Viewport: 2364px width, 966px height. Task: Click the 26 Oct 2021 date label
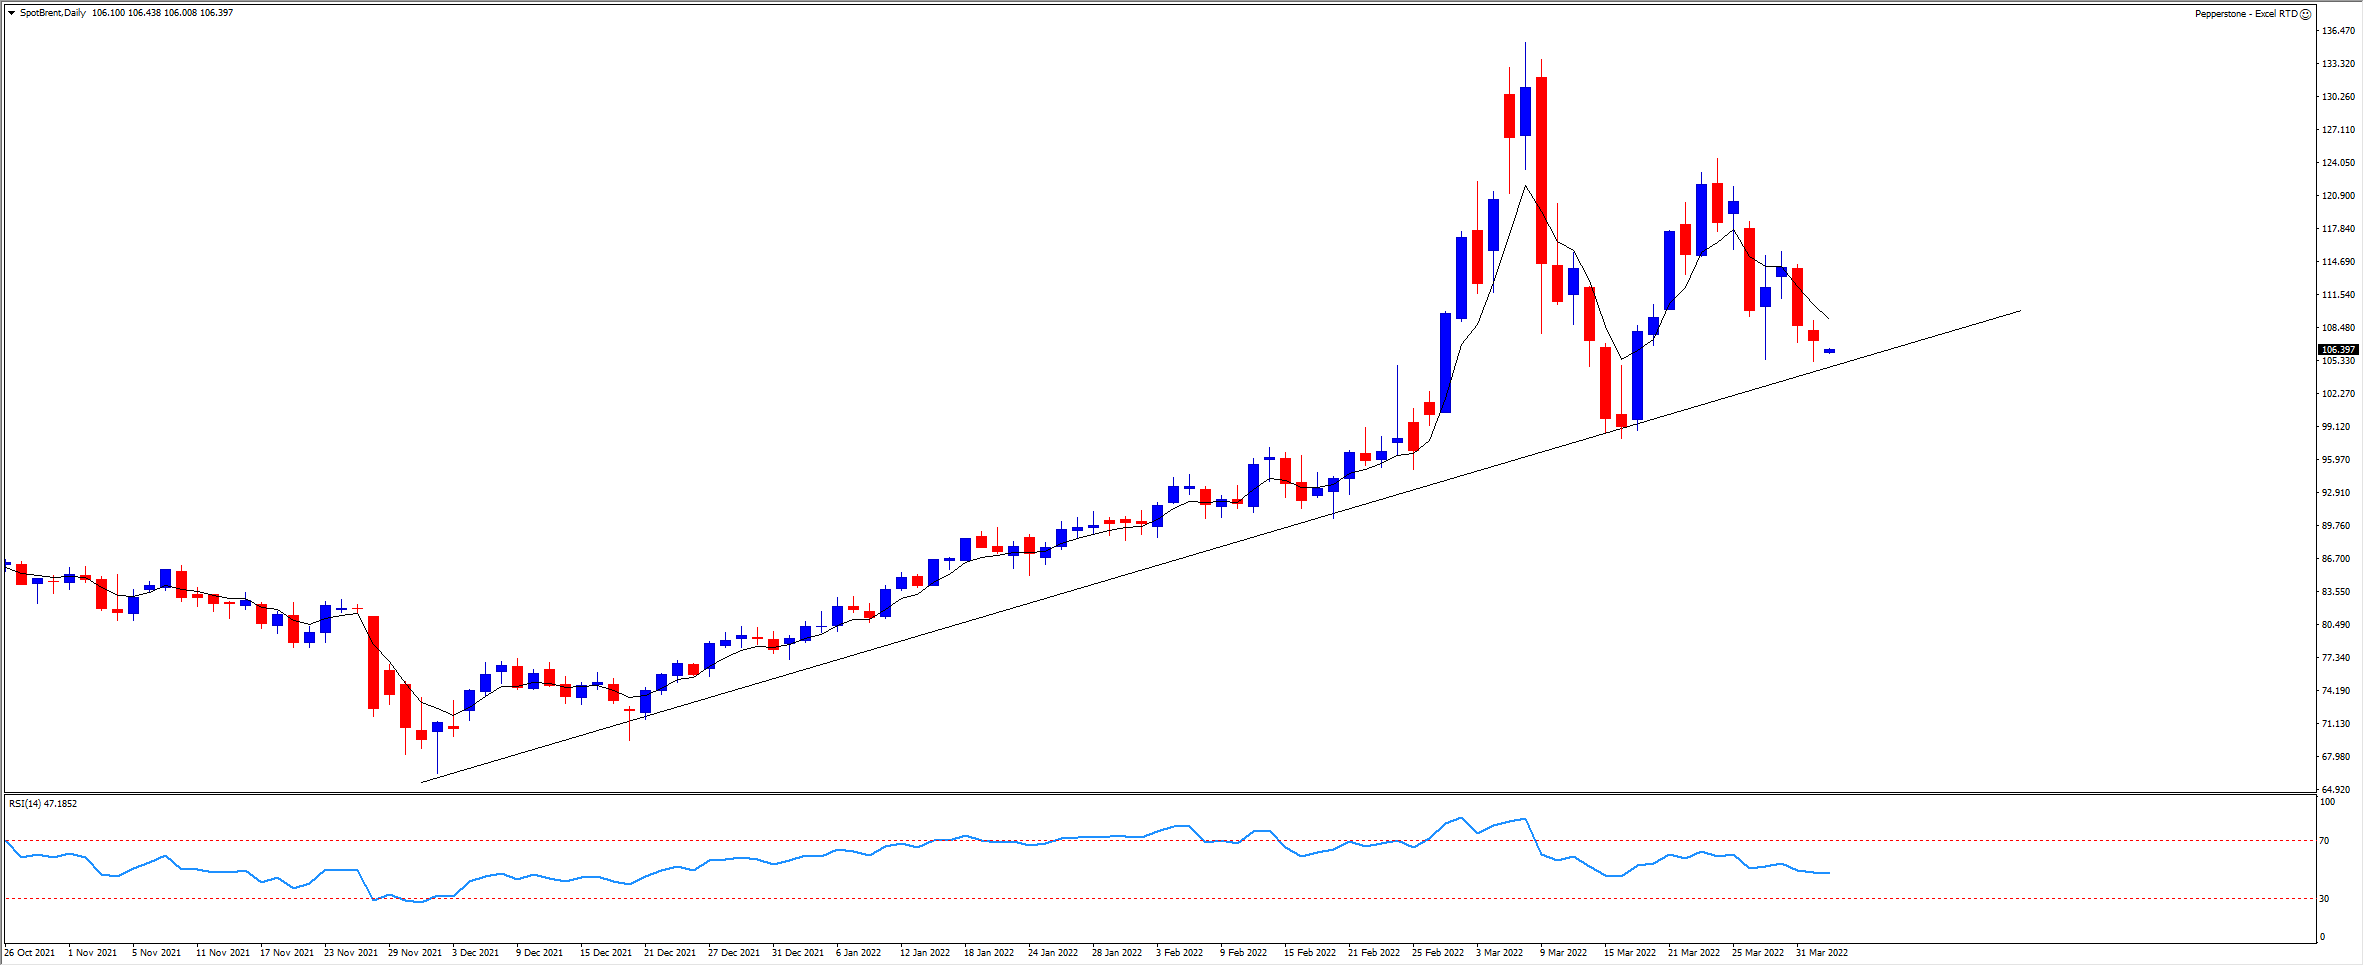coord(30,953)
